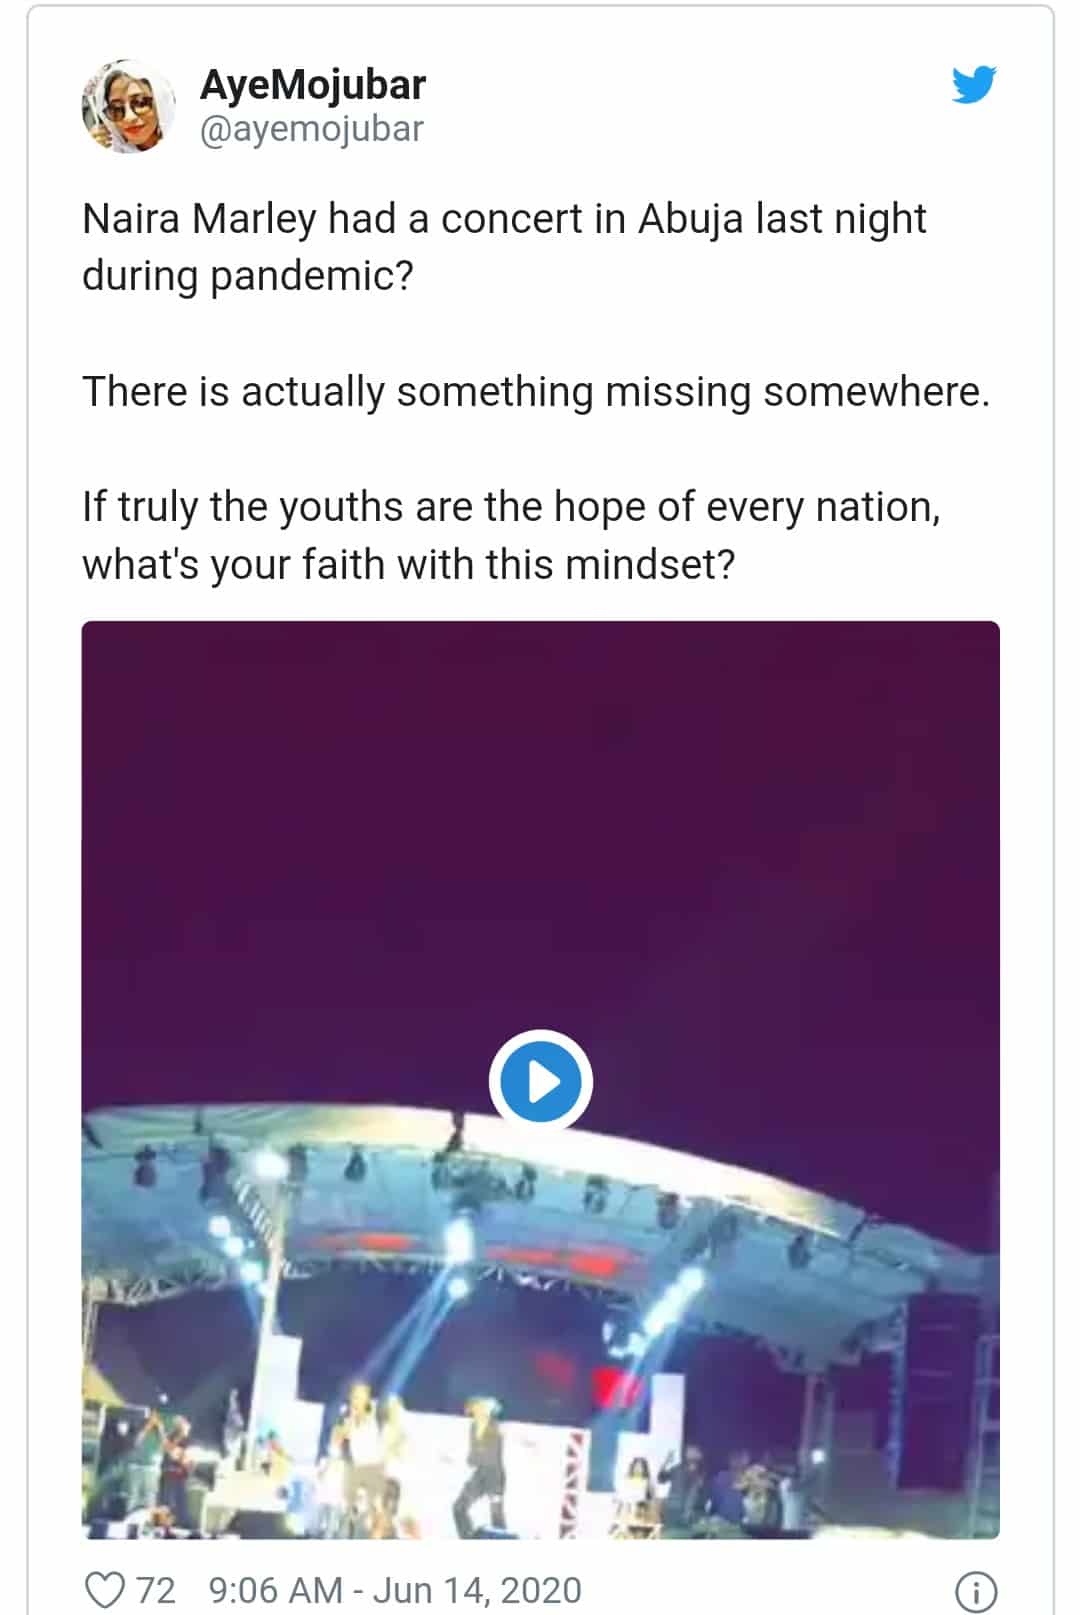Open AyeMojubar's profile picture
The height and width of the screenshot is (1615, 1080).
click(128, 106)
